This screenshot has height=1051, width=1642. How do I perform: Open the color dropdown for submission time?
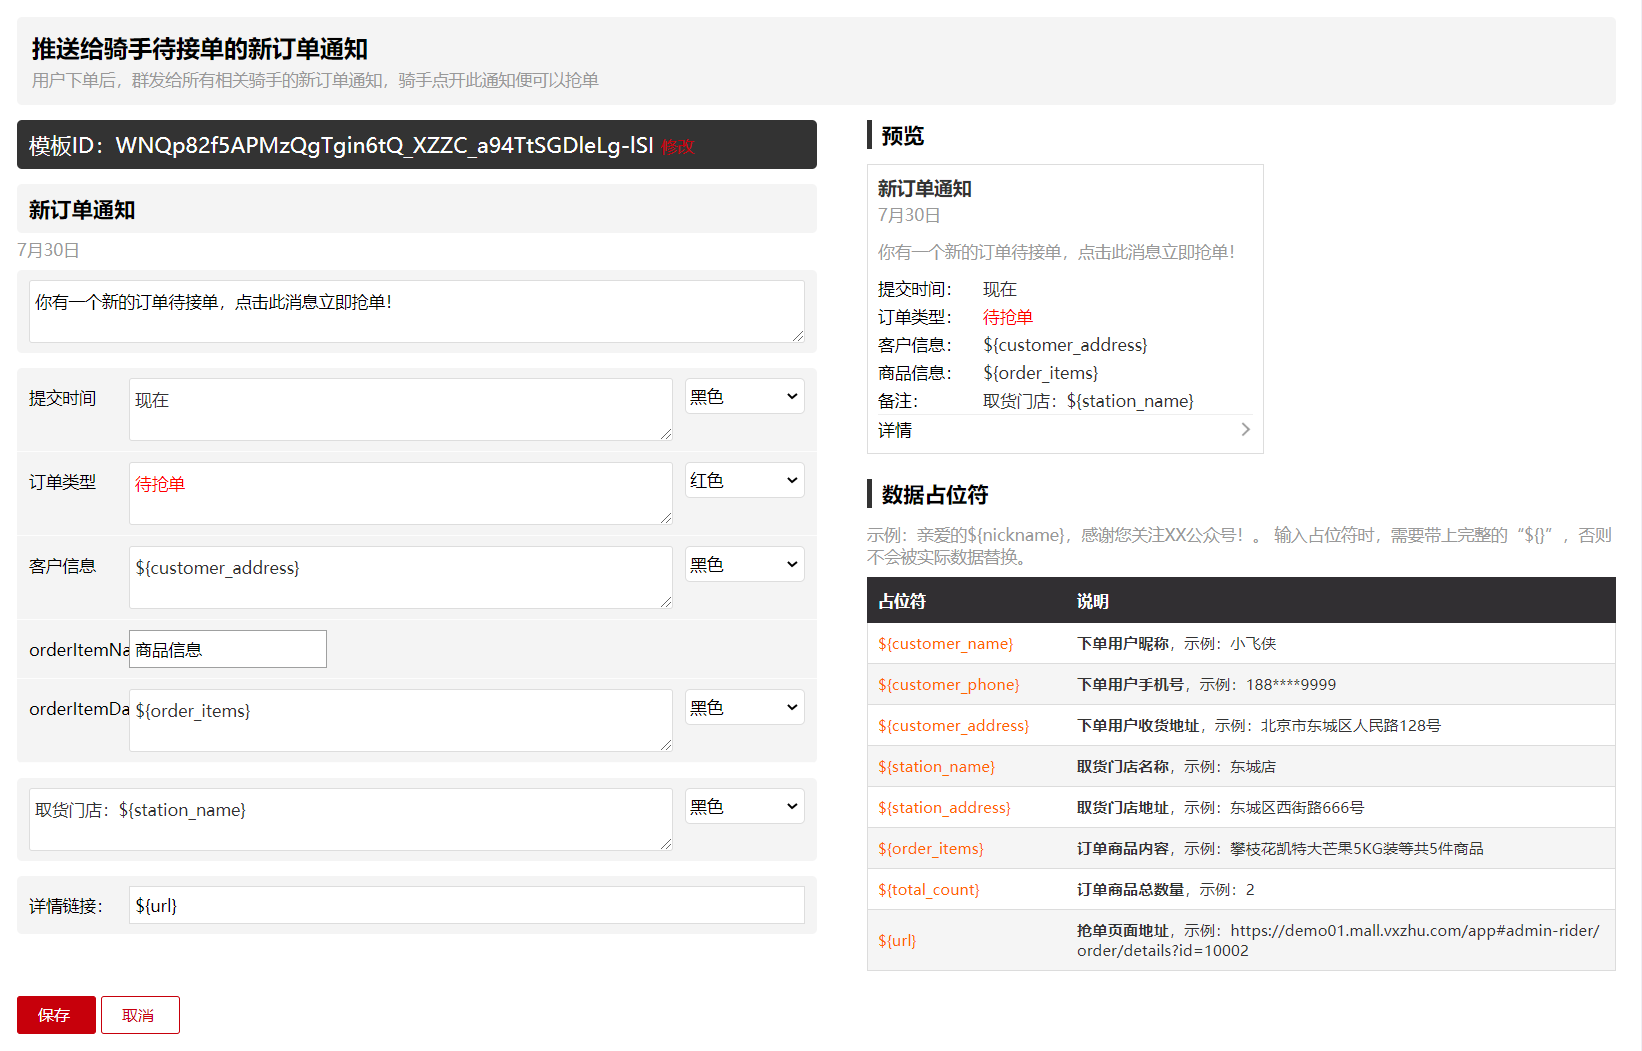pos(744,397)
